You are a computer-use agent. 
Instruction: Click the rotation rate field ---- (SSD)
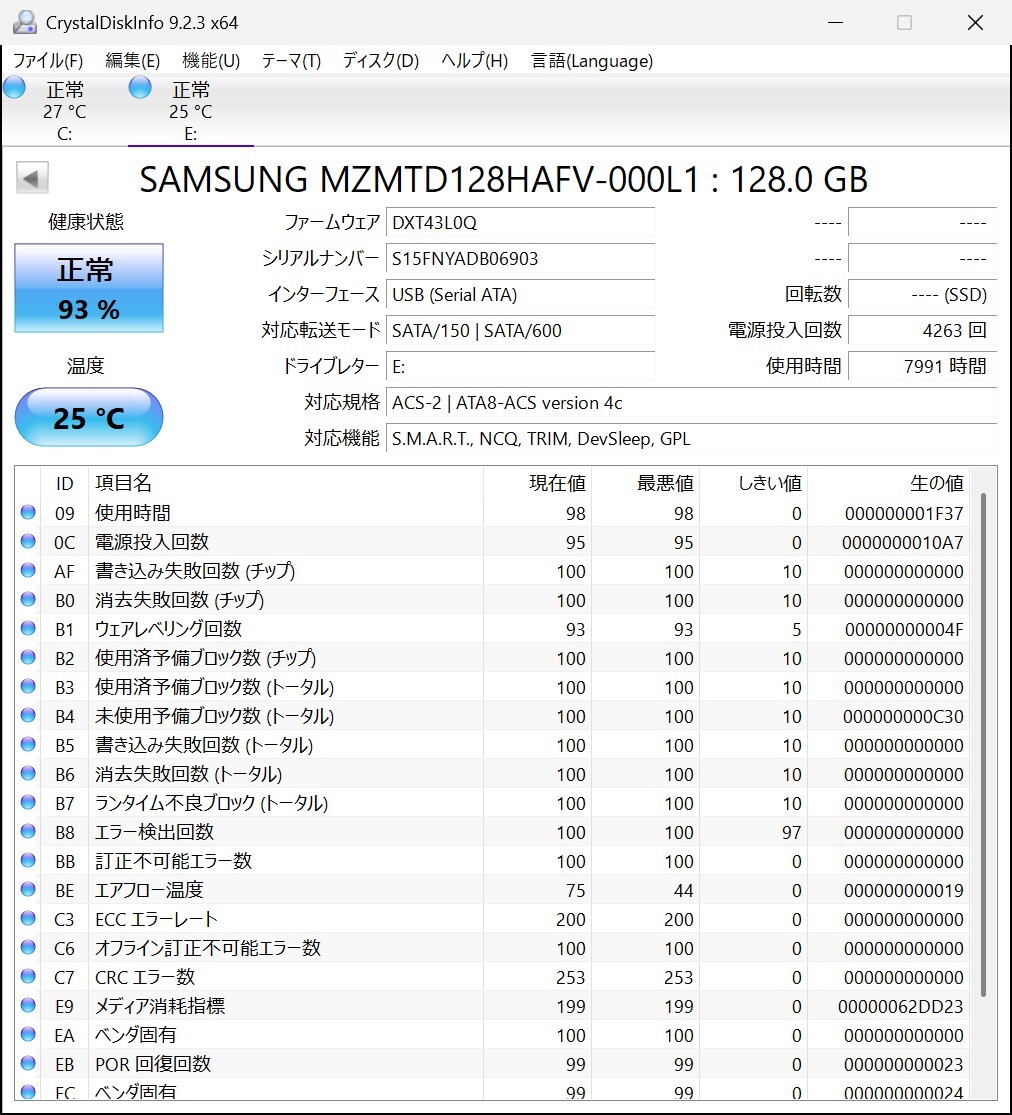922,294
